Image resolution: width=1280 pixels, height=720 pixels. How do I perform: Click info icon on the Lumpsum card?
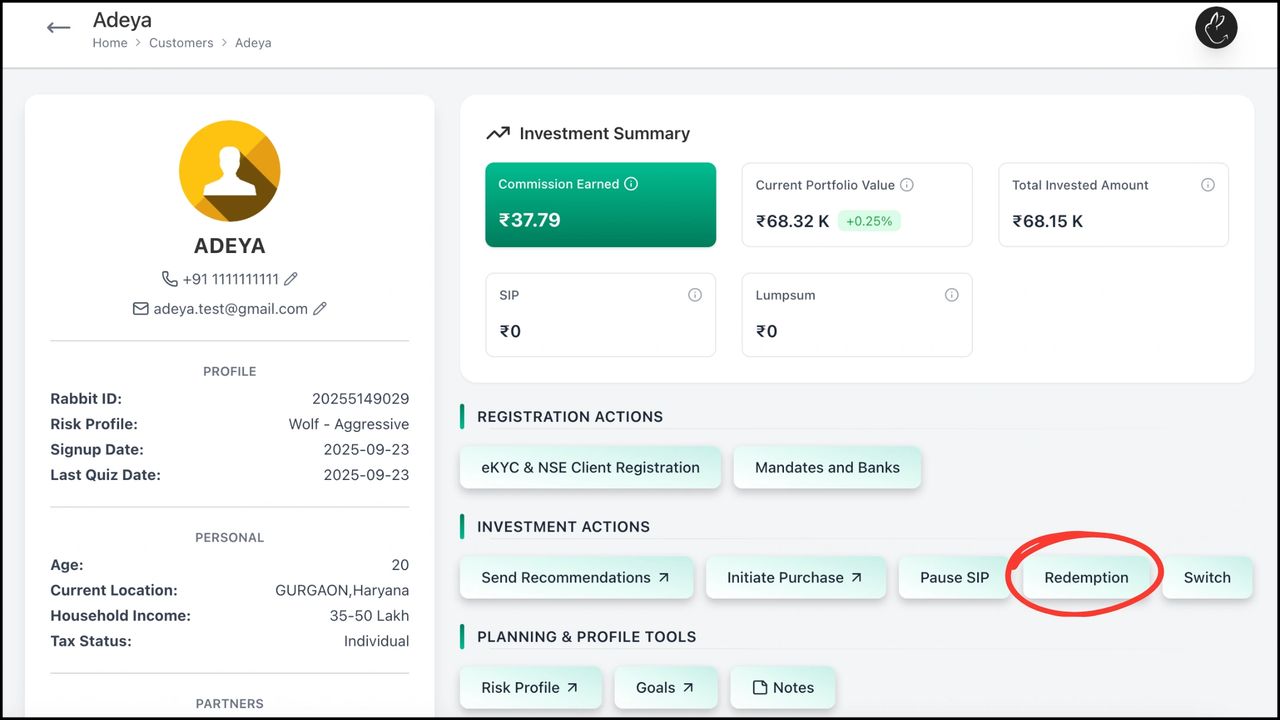952,295
